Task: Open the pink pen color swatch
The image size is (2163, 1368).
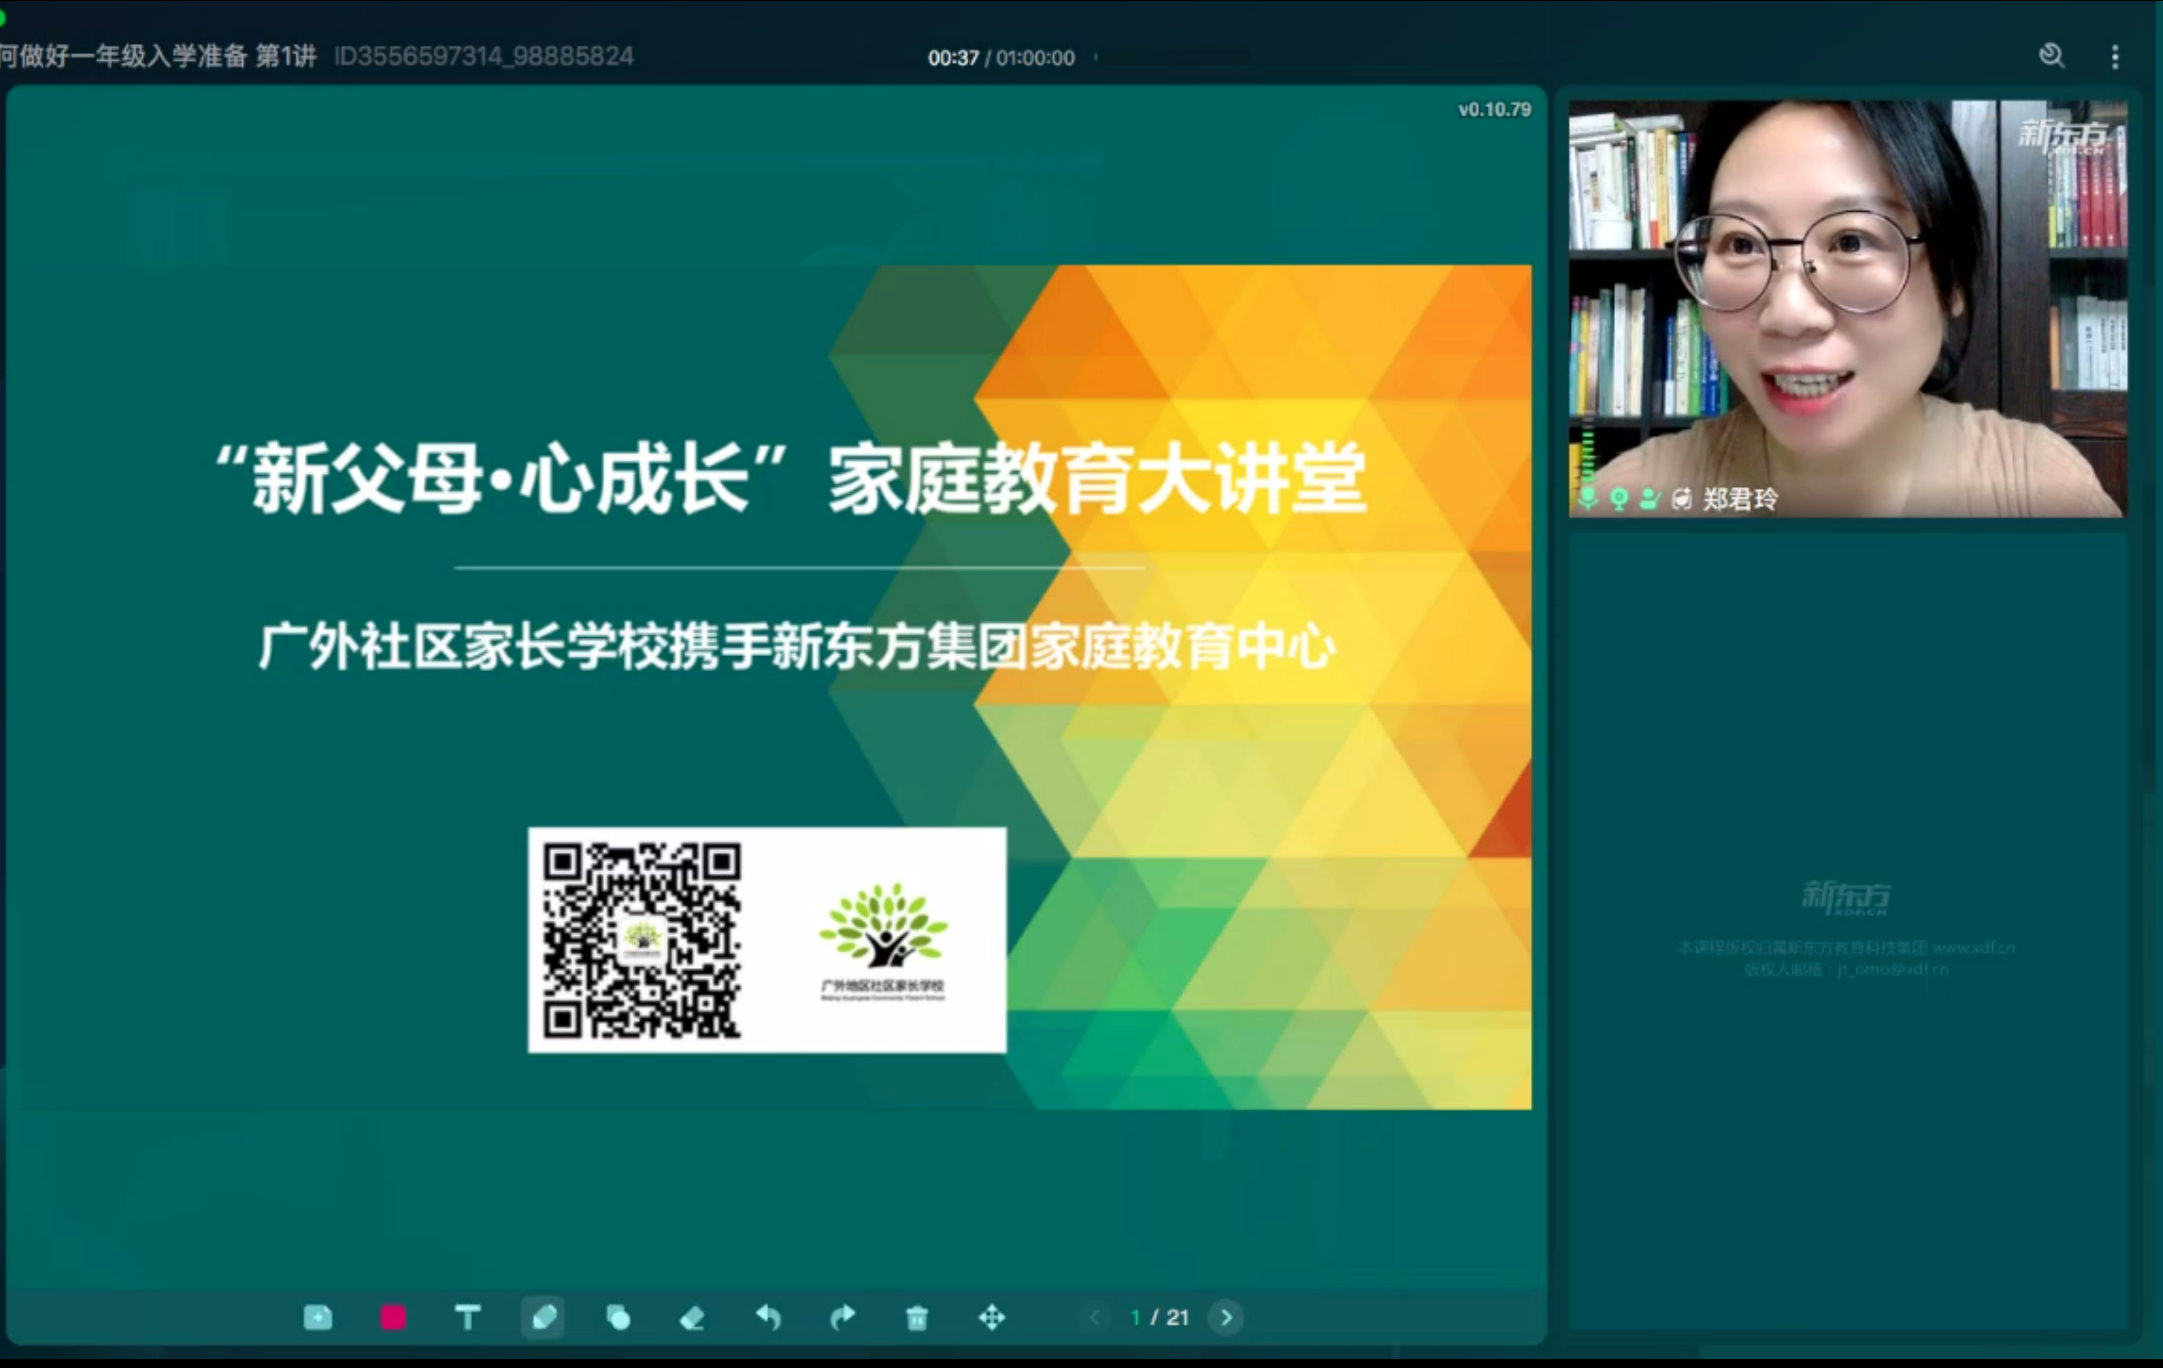Action: pos(393,1317)
